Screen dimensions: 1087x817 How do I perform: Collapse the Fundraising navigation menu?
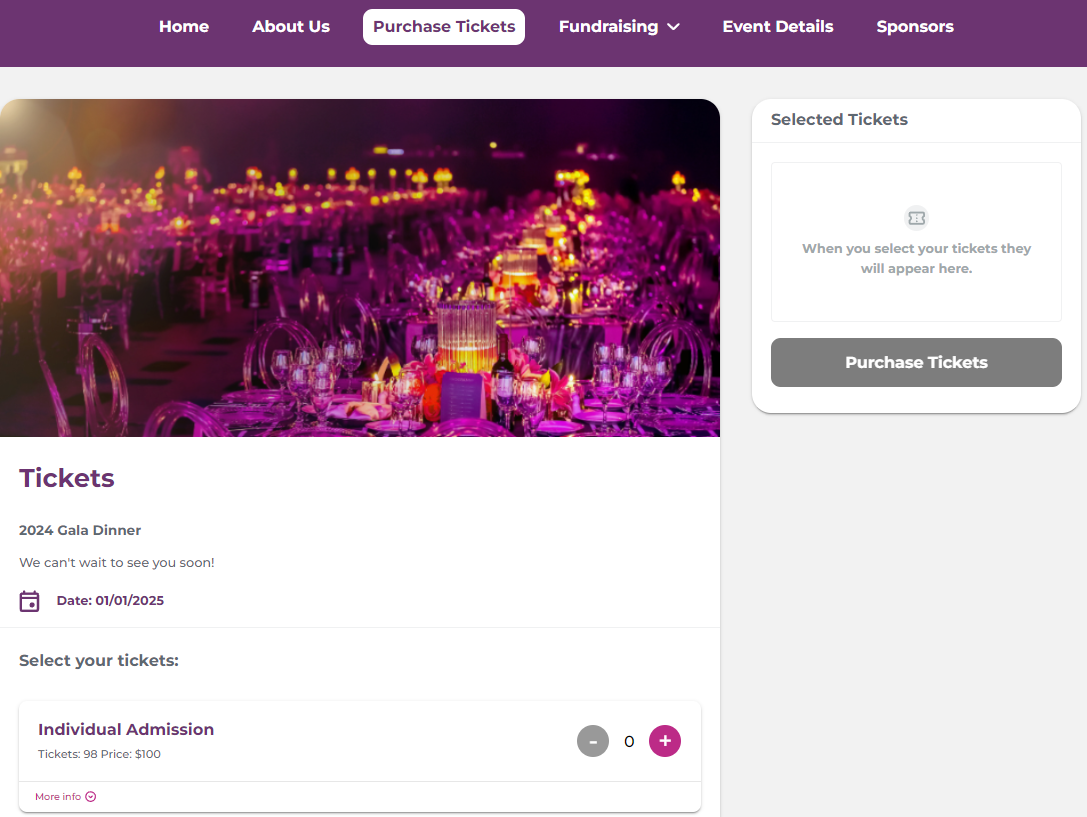click(x=673, y=27)
